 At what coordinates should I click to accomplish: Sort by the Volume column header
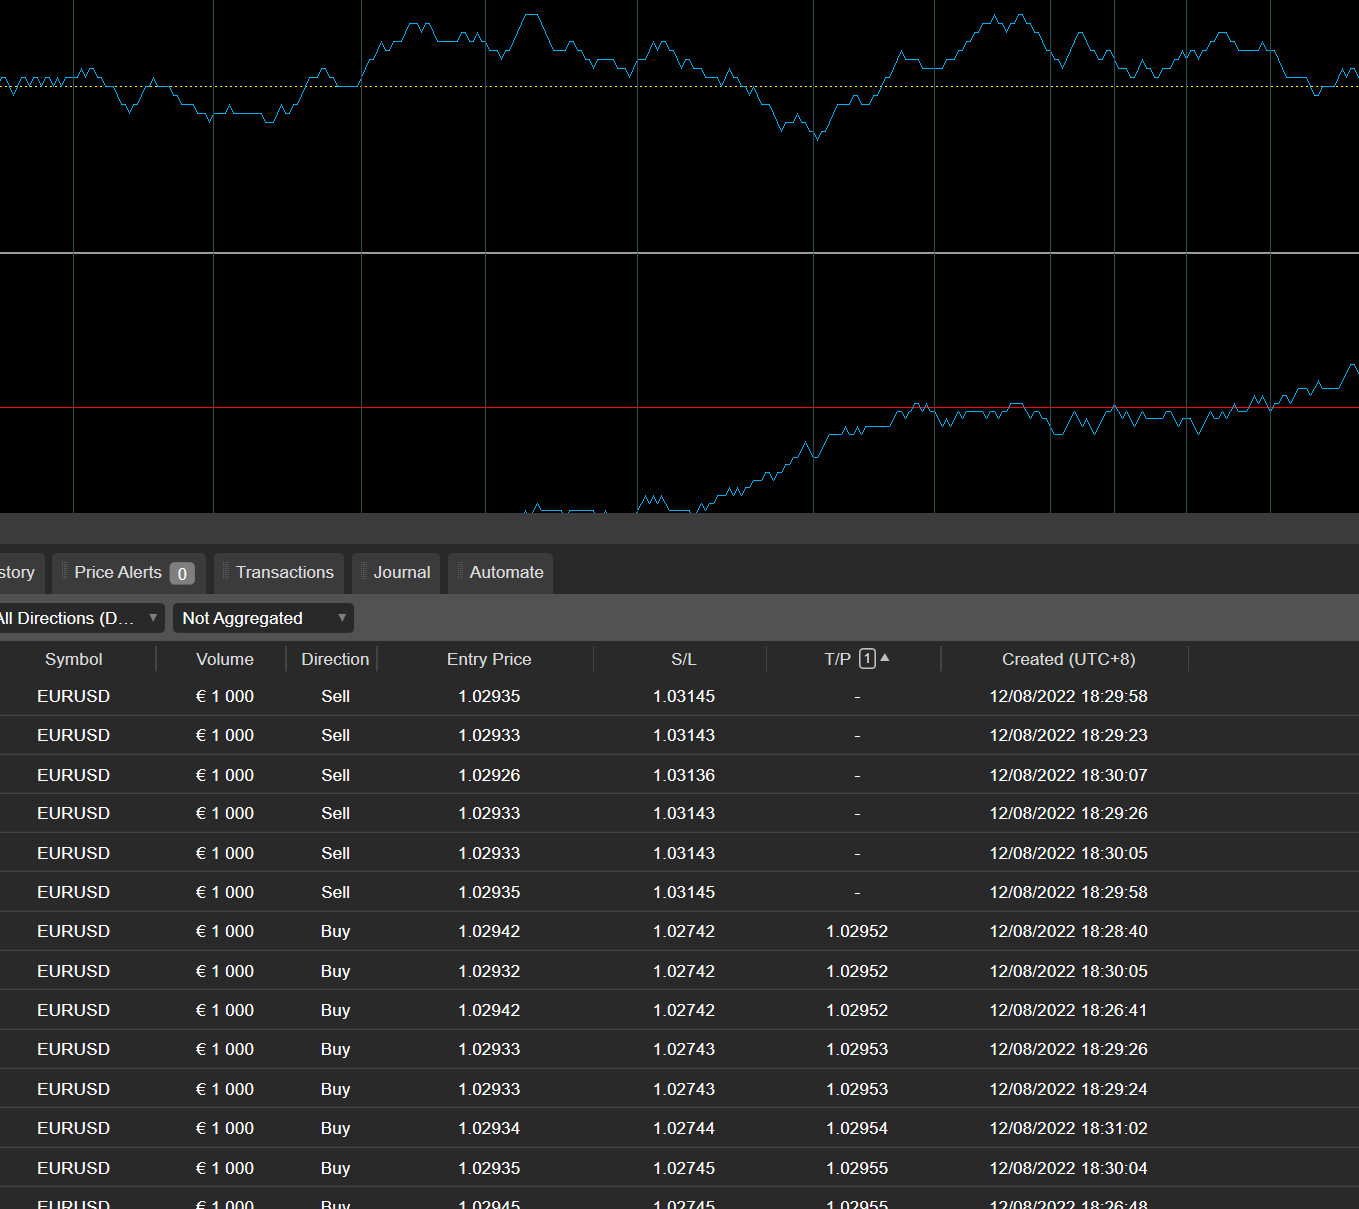point(225,659)
